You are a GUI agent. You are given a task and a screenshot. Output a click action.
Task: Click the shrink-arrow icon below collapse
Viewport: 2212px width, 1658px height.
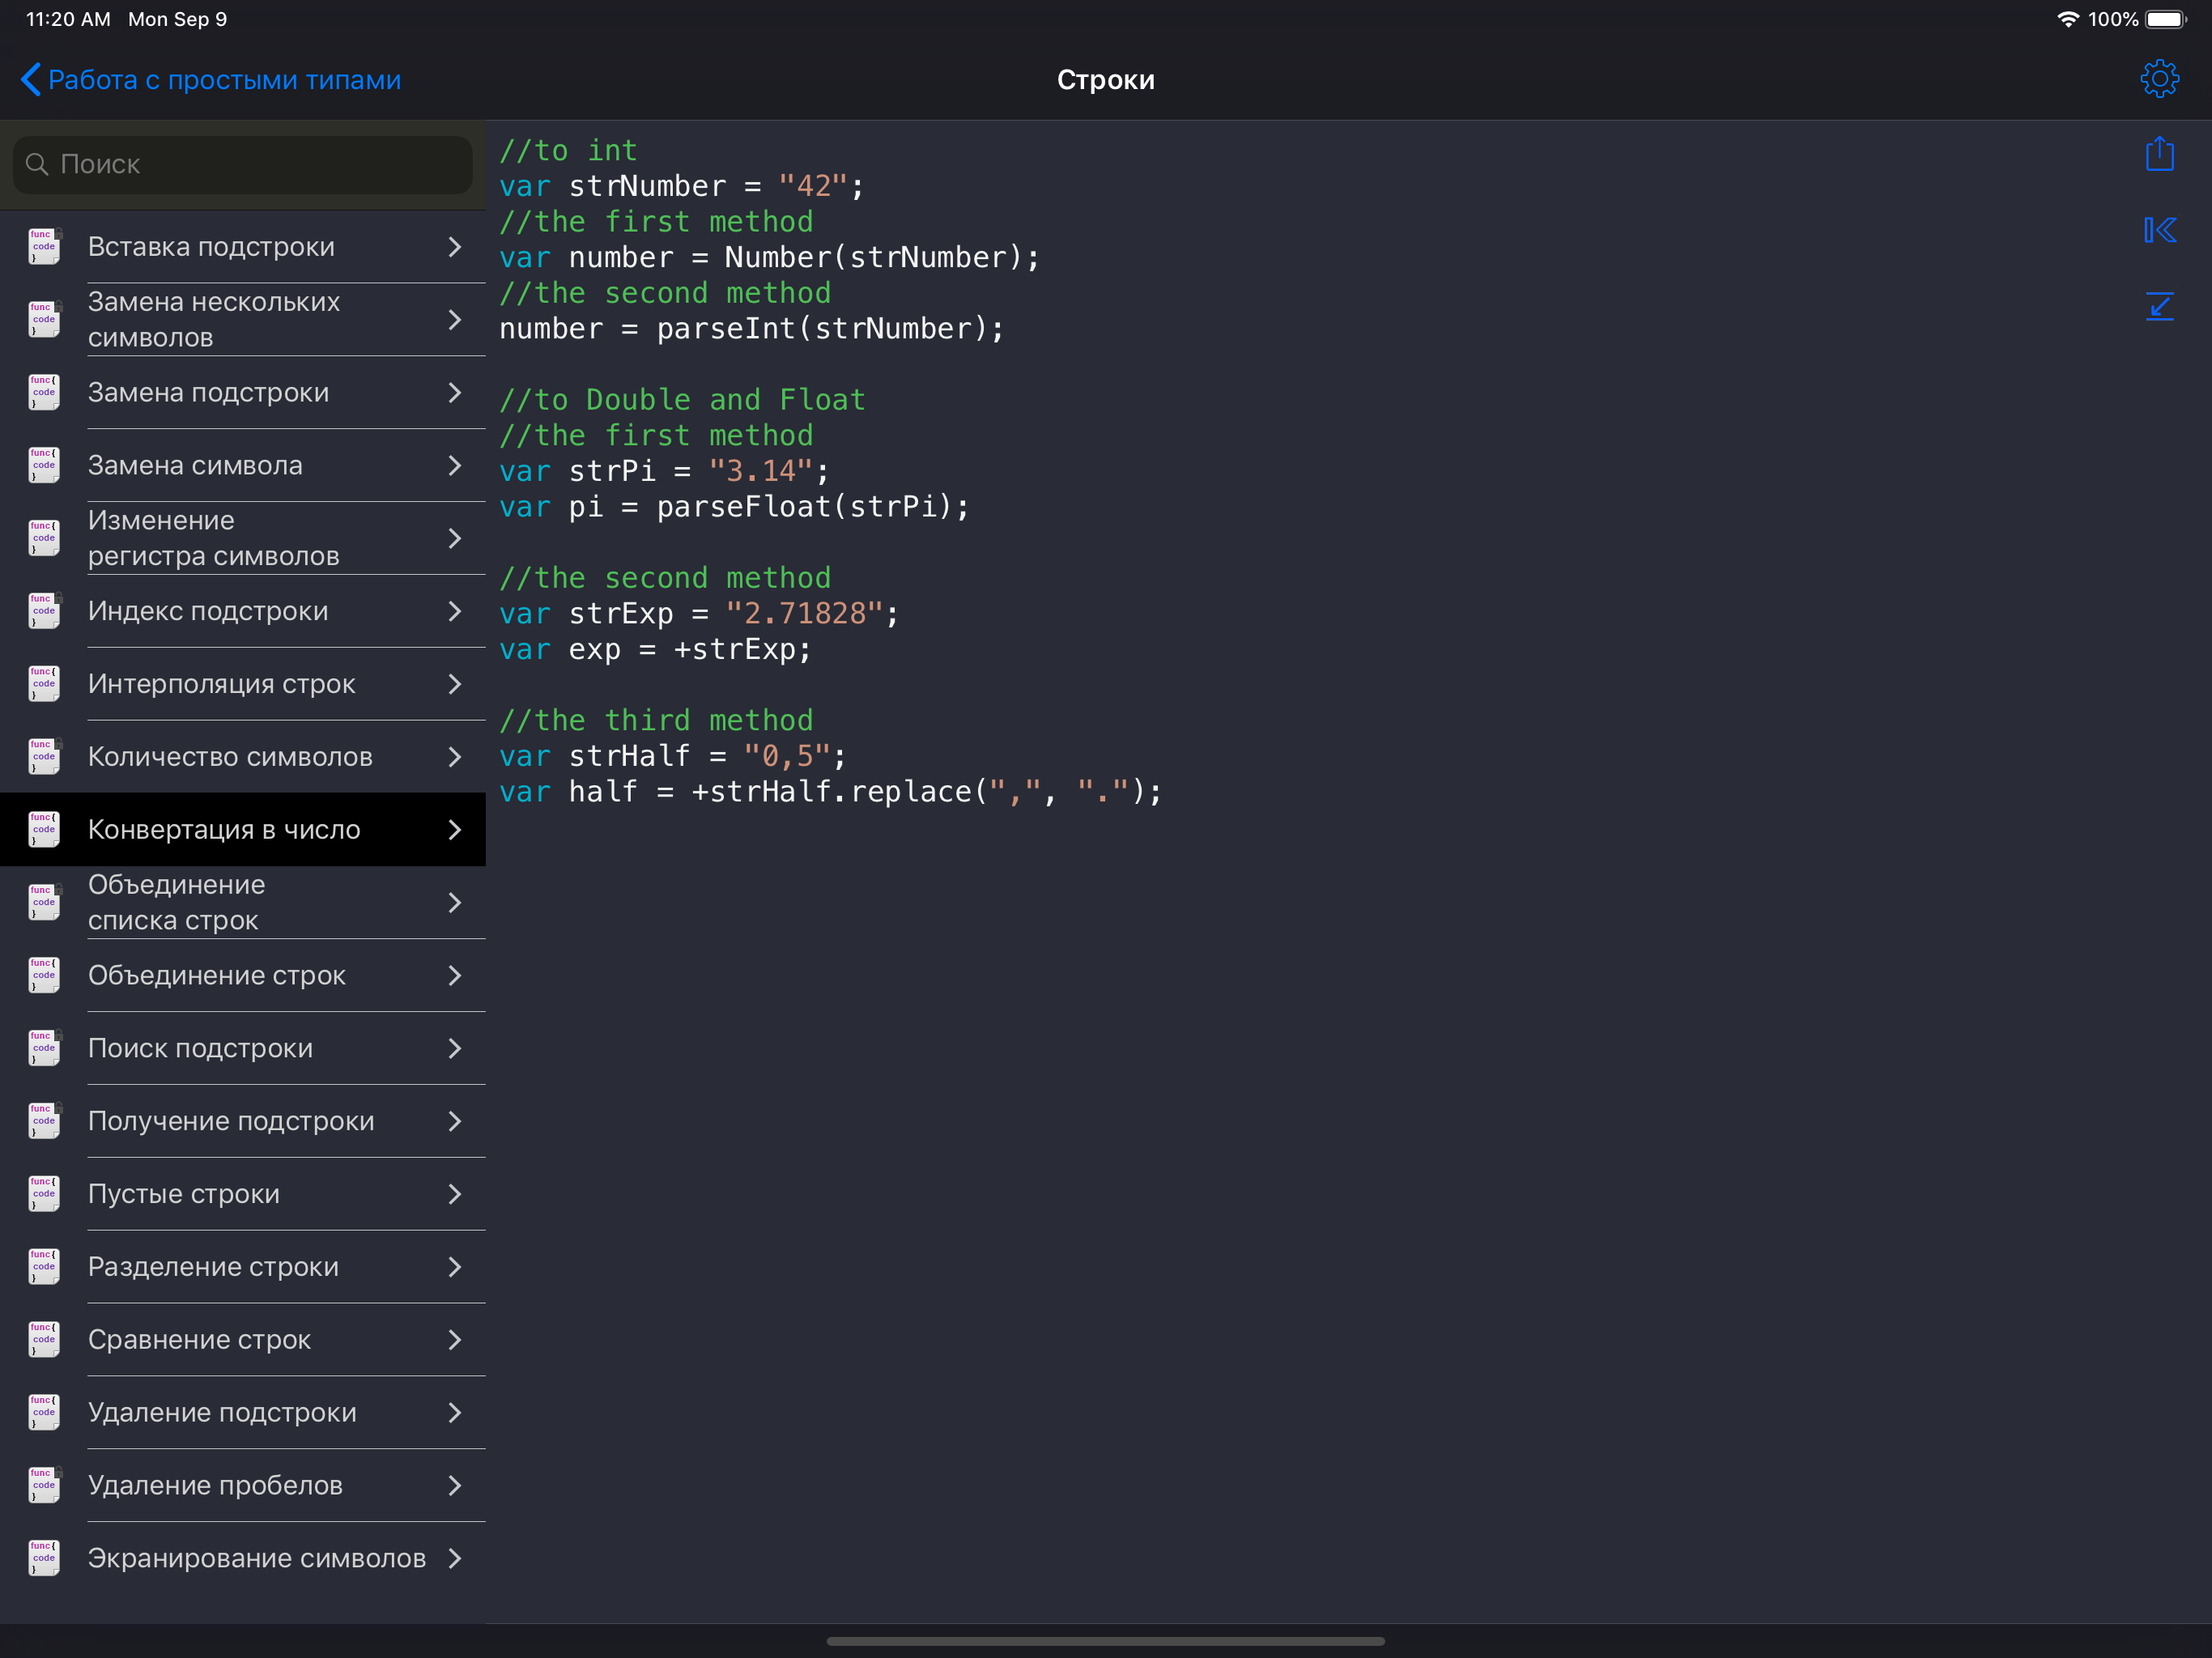[2159, 306]
